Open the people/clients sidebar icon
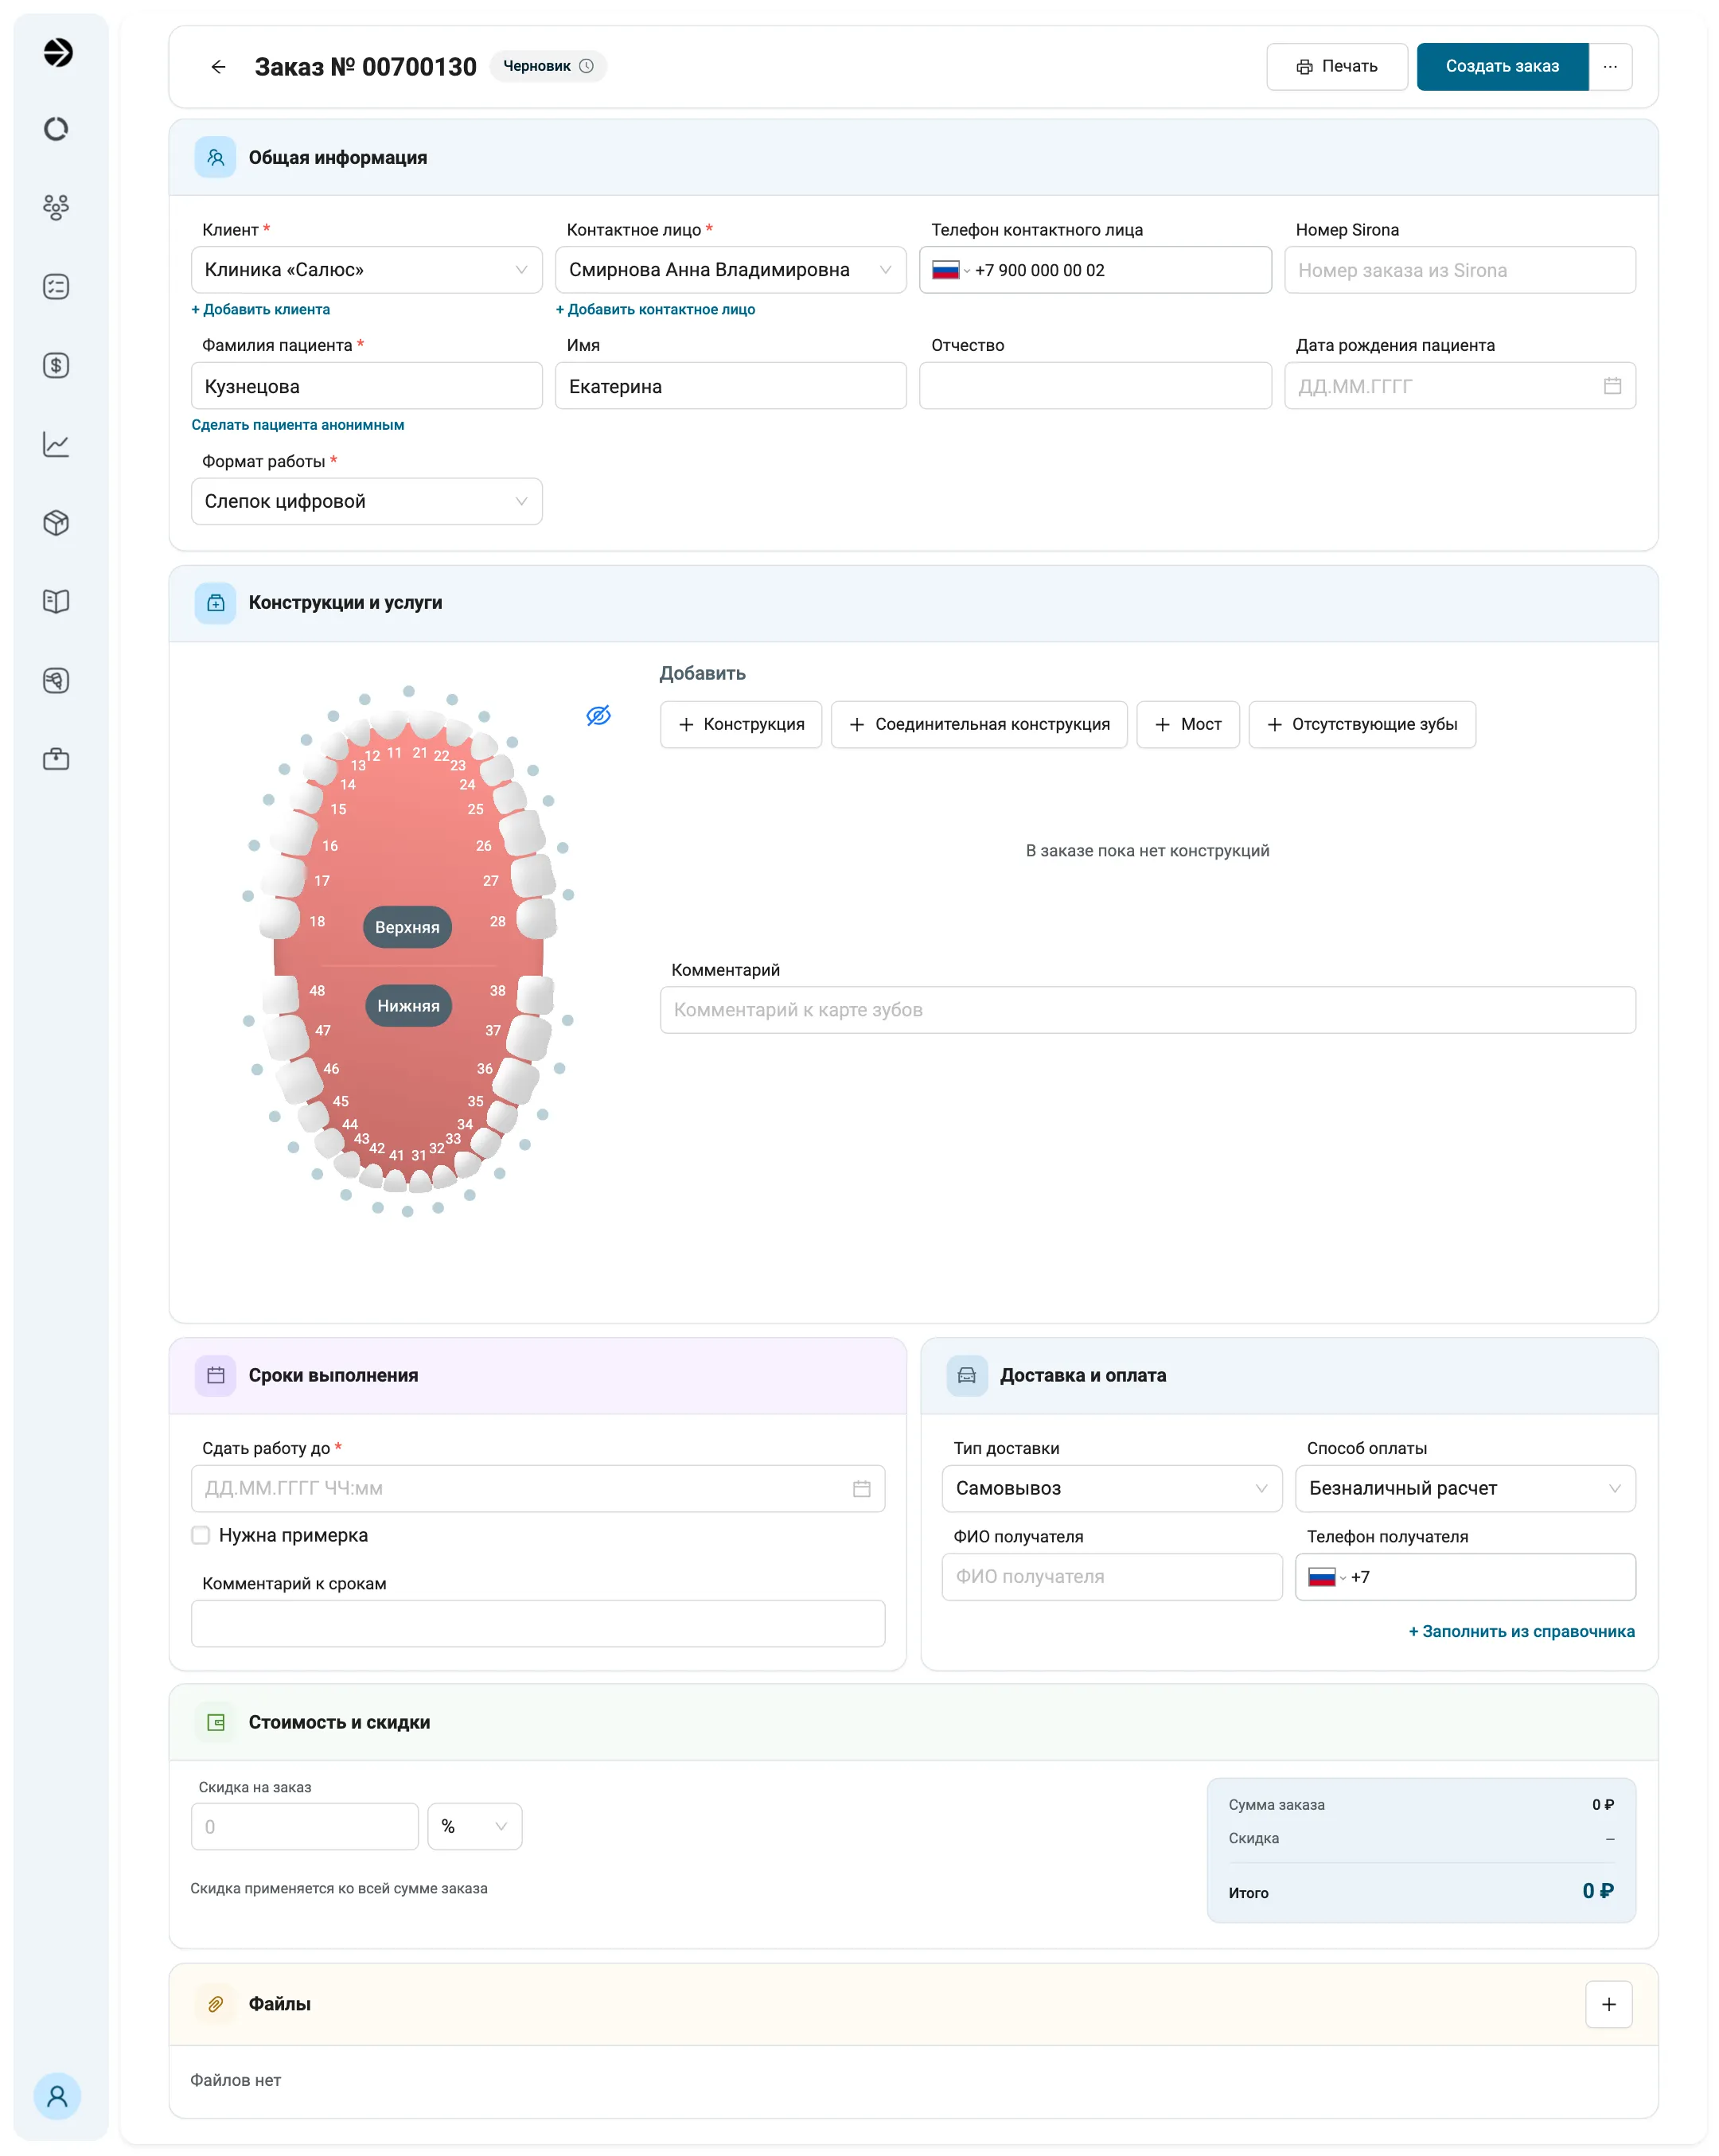 coord(56,207)
